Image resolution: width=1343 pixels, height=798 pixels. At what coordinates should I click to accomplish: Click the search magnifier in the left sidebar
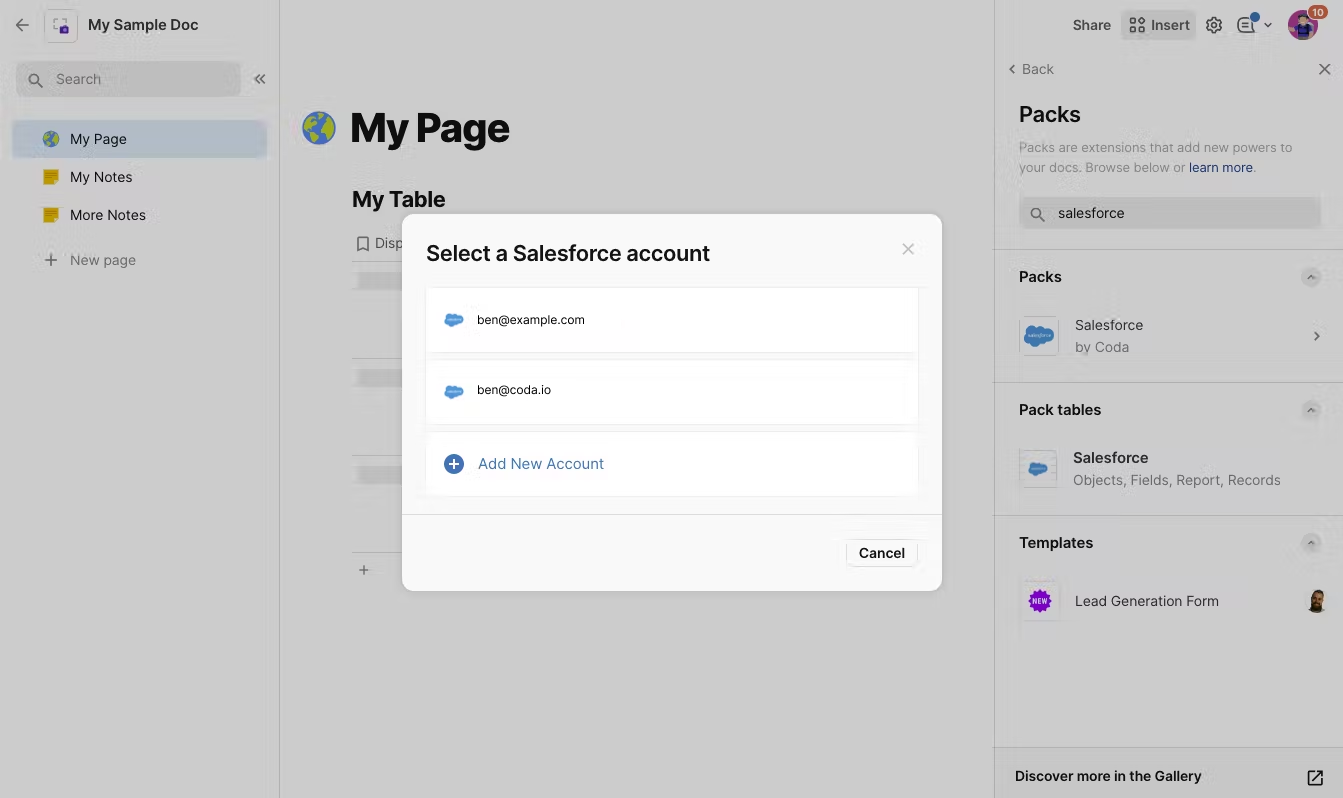pos(35,78)
